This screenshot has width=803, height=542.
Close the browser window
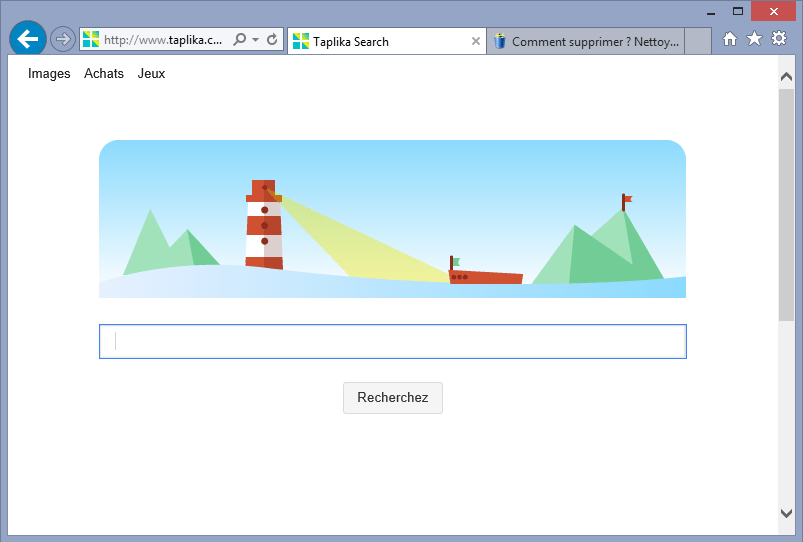[773, 11]
